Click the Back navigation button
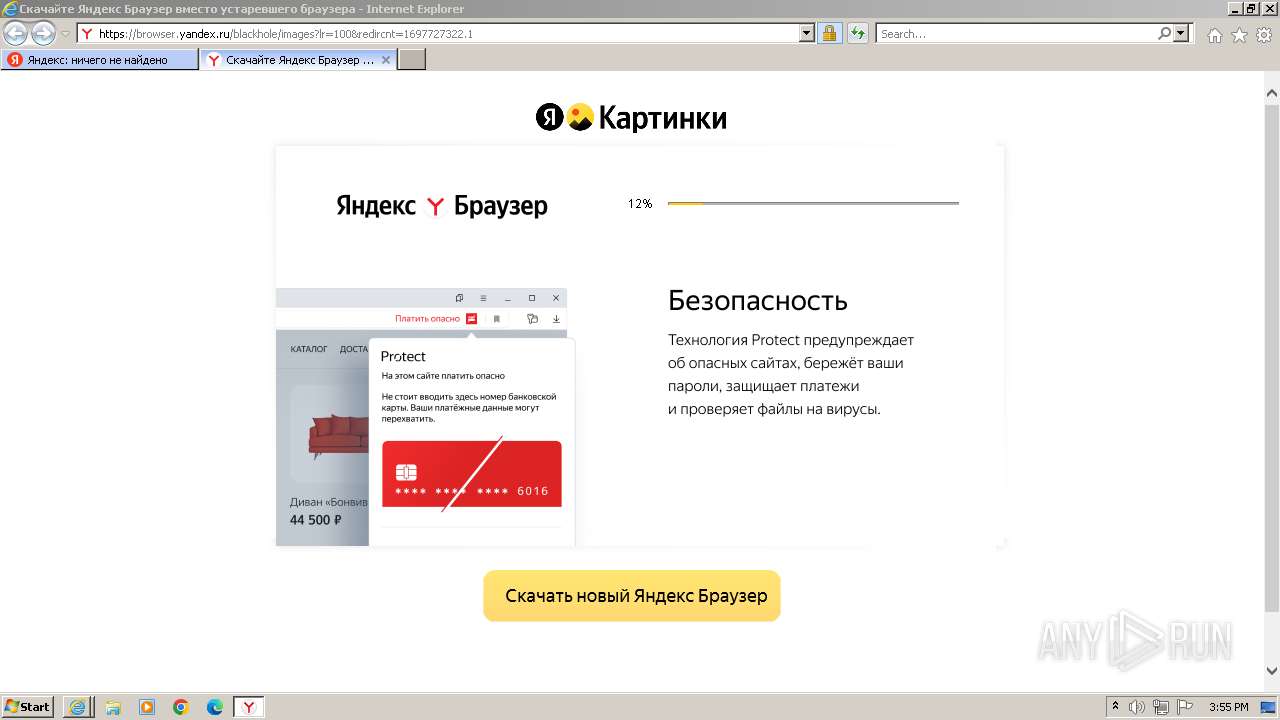The image size is (1280, 720). pos(16,33)
